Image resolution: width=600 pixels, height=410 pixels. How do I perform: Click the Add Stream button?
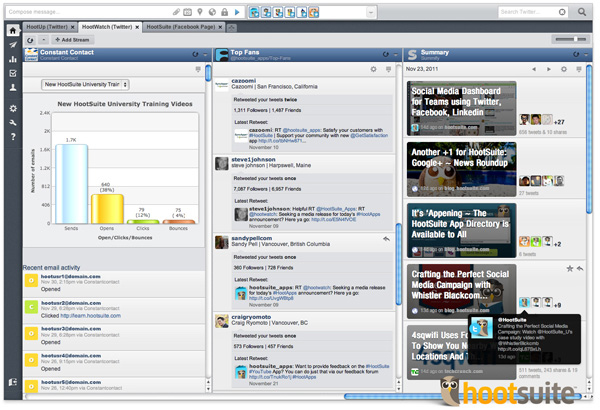72,40
